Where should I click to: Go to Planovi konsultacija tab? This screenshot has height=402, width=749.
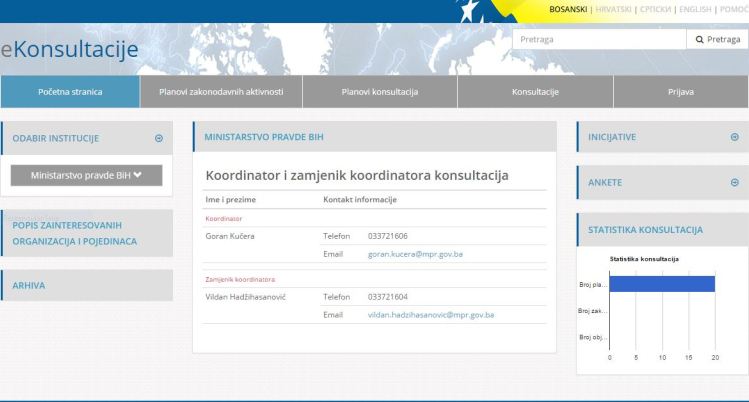pyautogui.click(x=379, y=92)
